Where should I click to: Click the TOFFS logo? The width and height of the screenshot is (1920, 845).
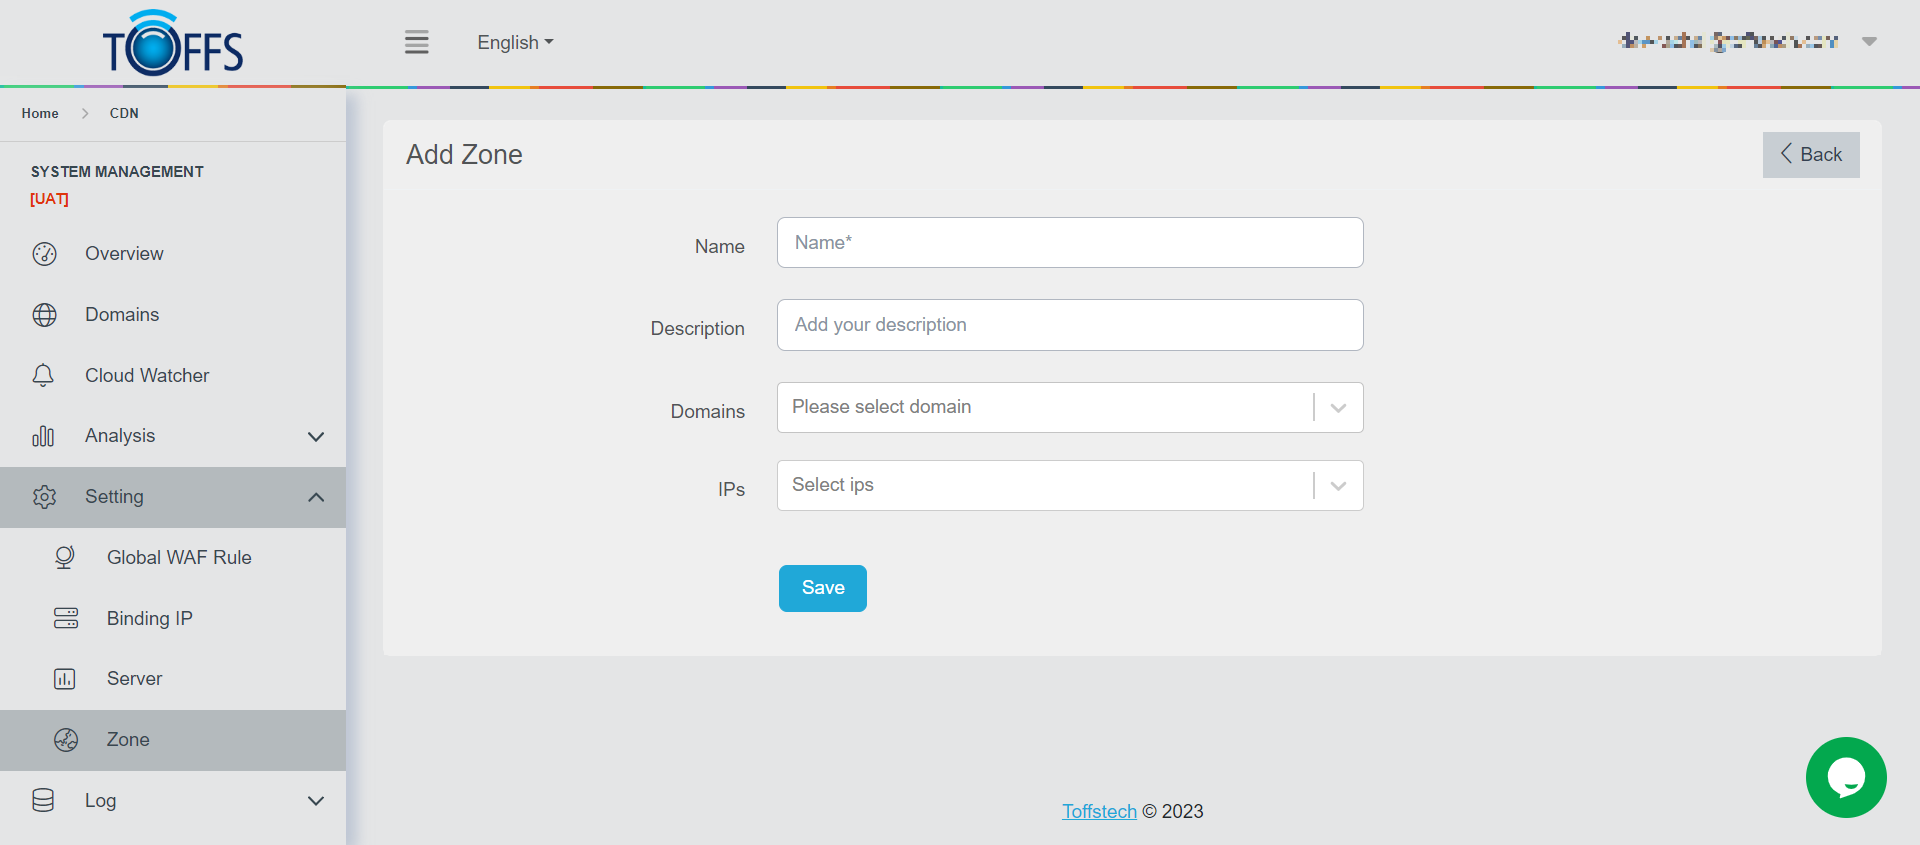(173, 45)
